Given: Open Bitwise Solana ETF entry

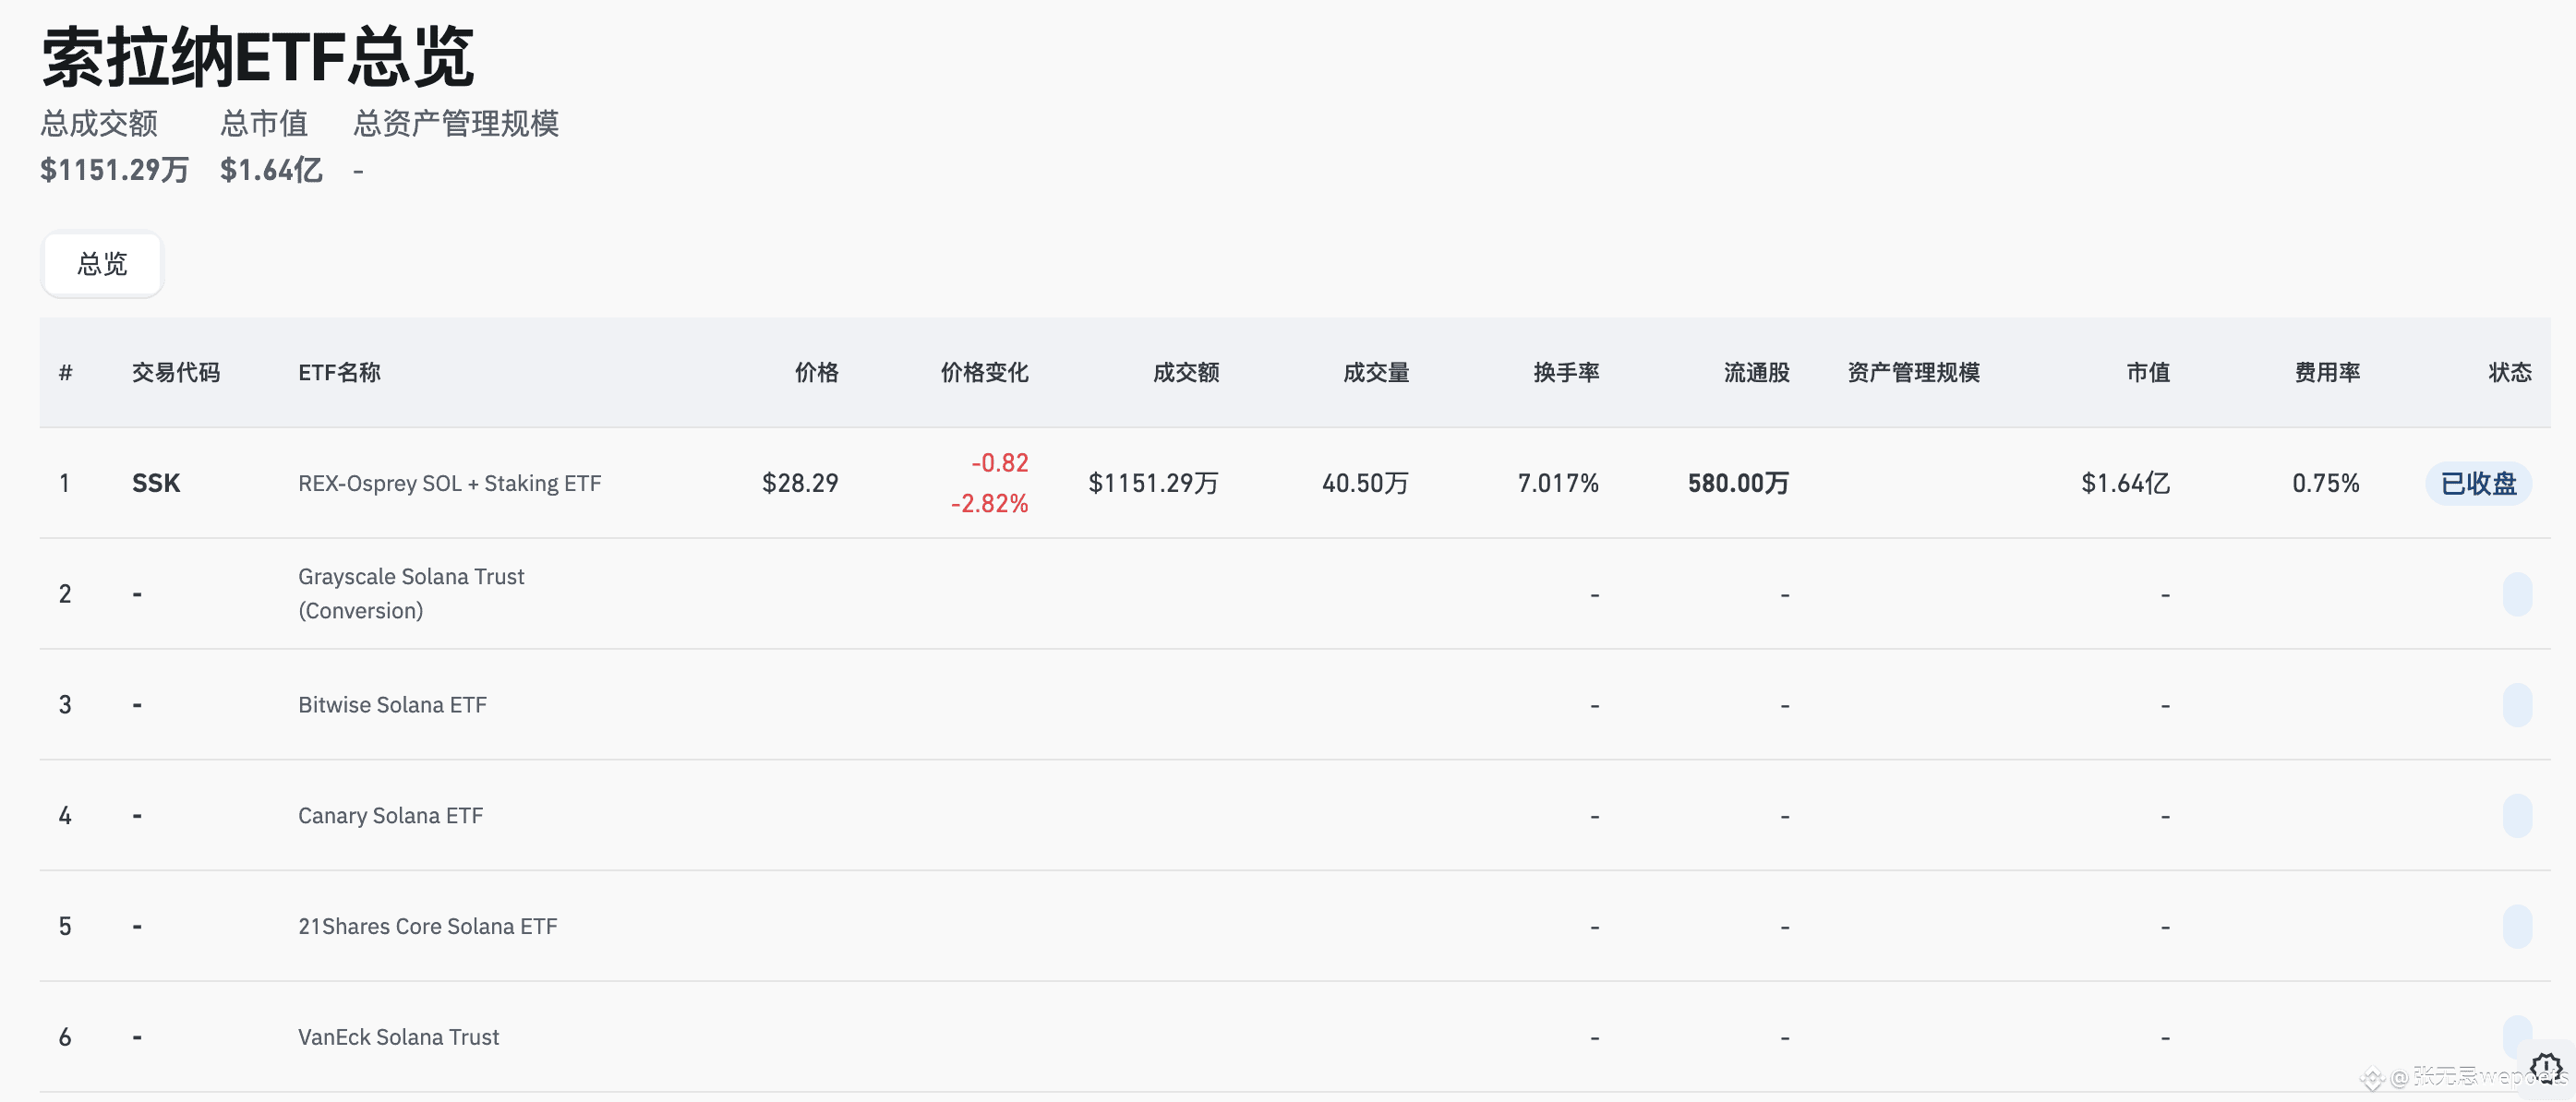Looking at the screenshot, I should (392, 705).
